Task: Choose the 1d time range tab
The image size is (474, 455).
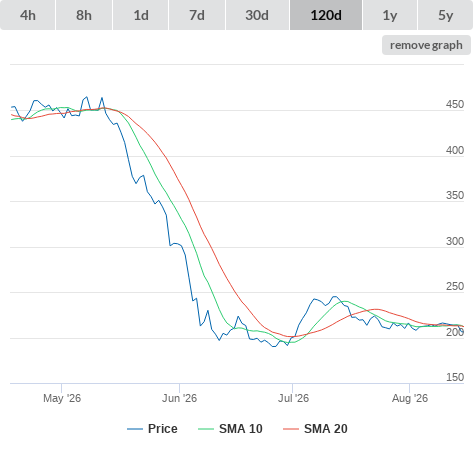Action: [x=141, y=15]
